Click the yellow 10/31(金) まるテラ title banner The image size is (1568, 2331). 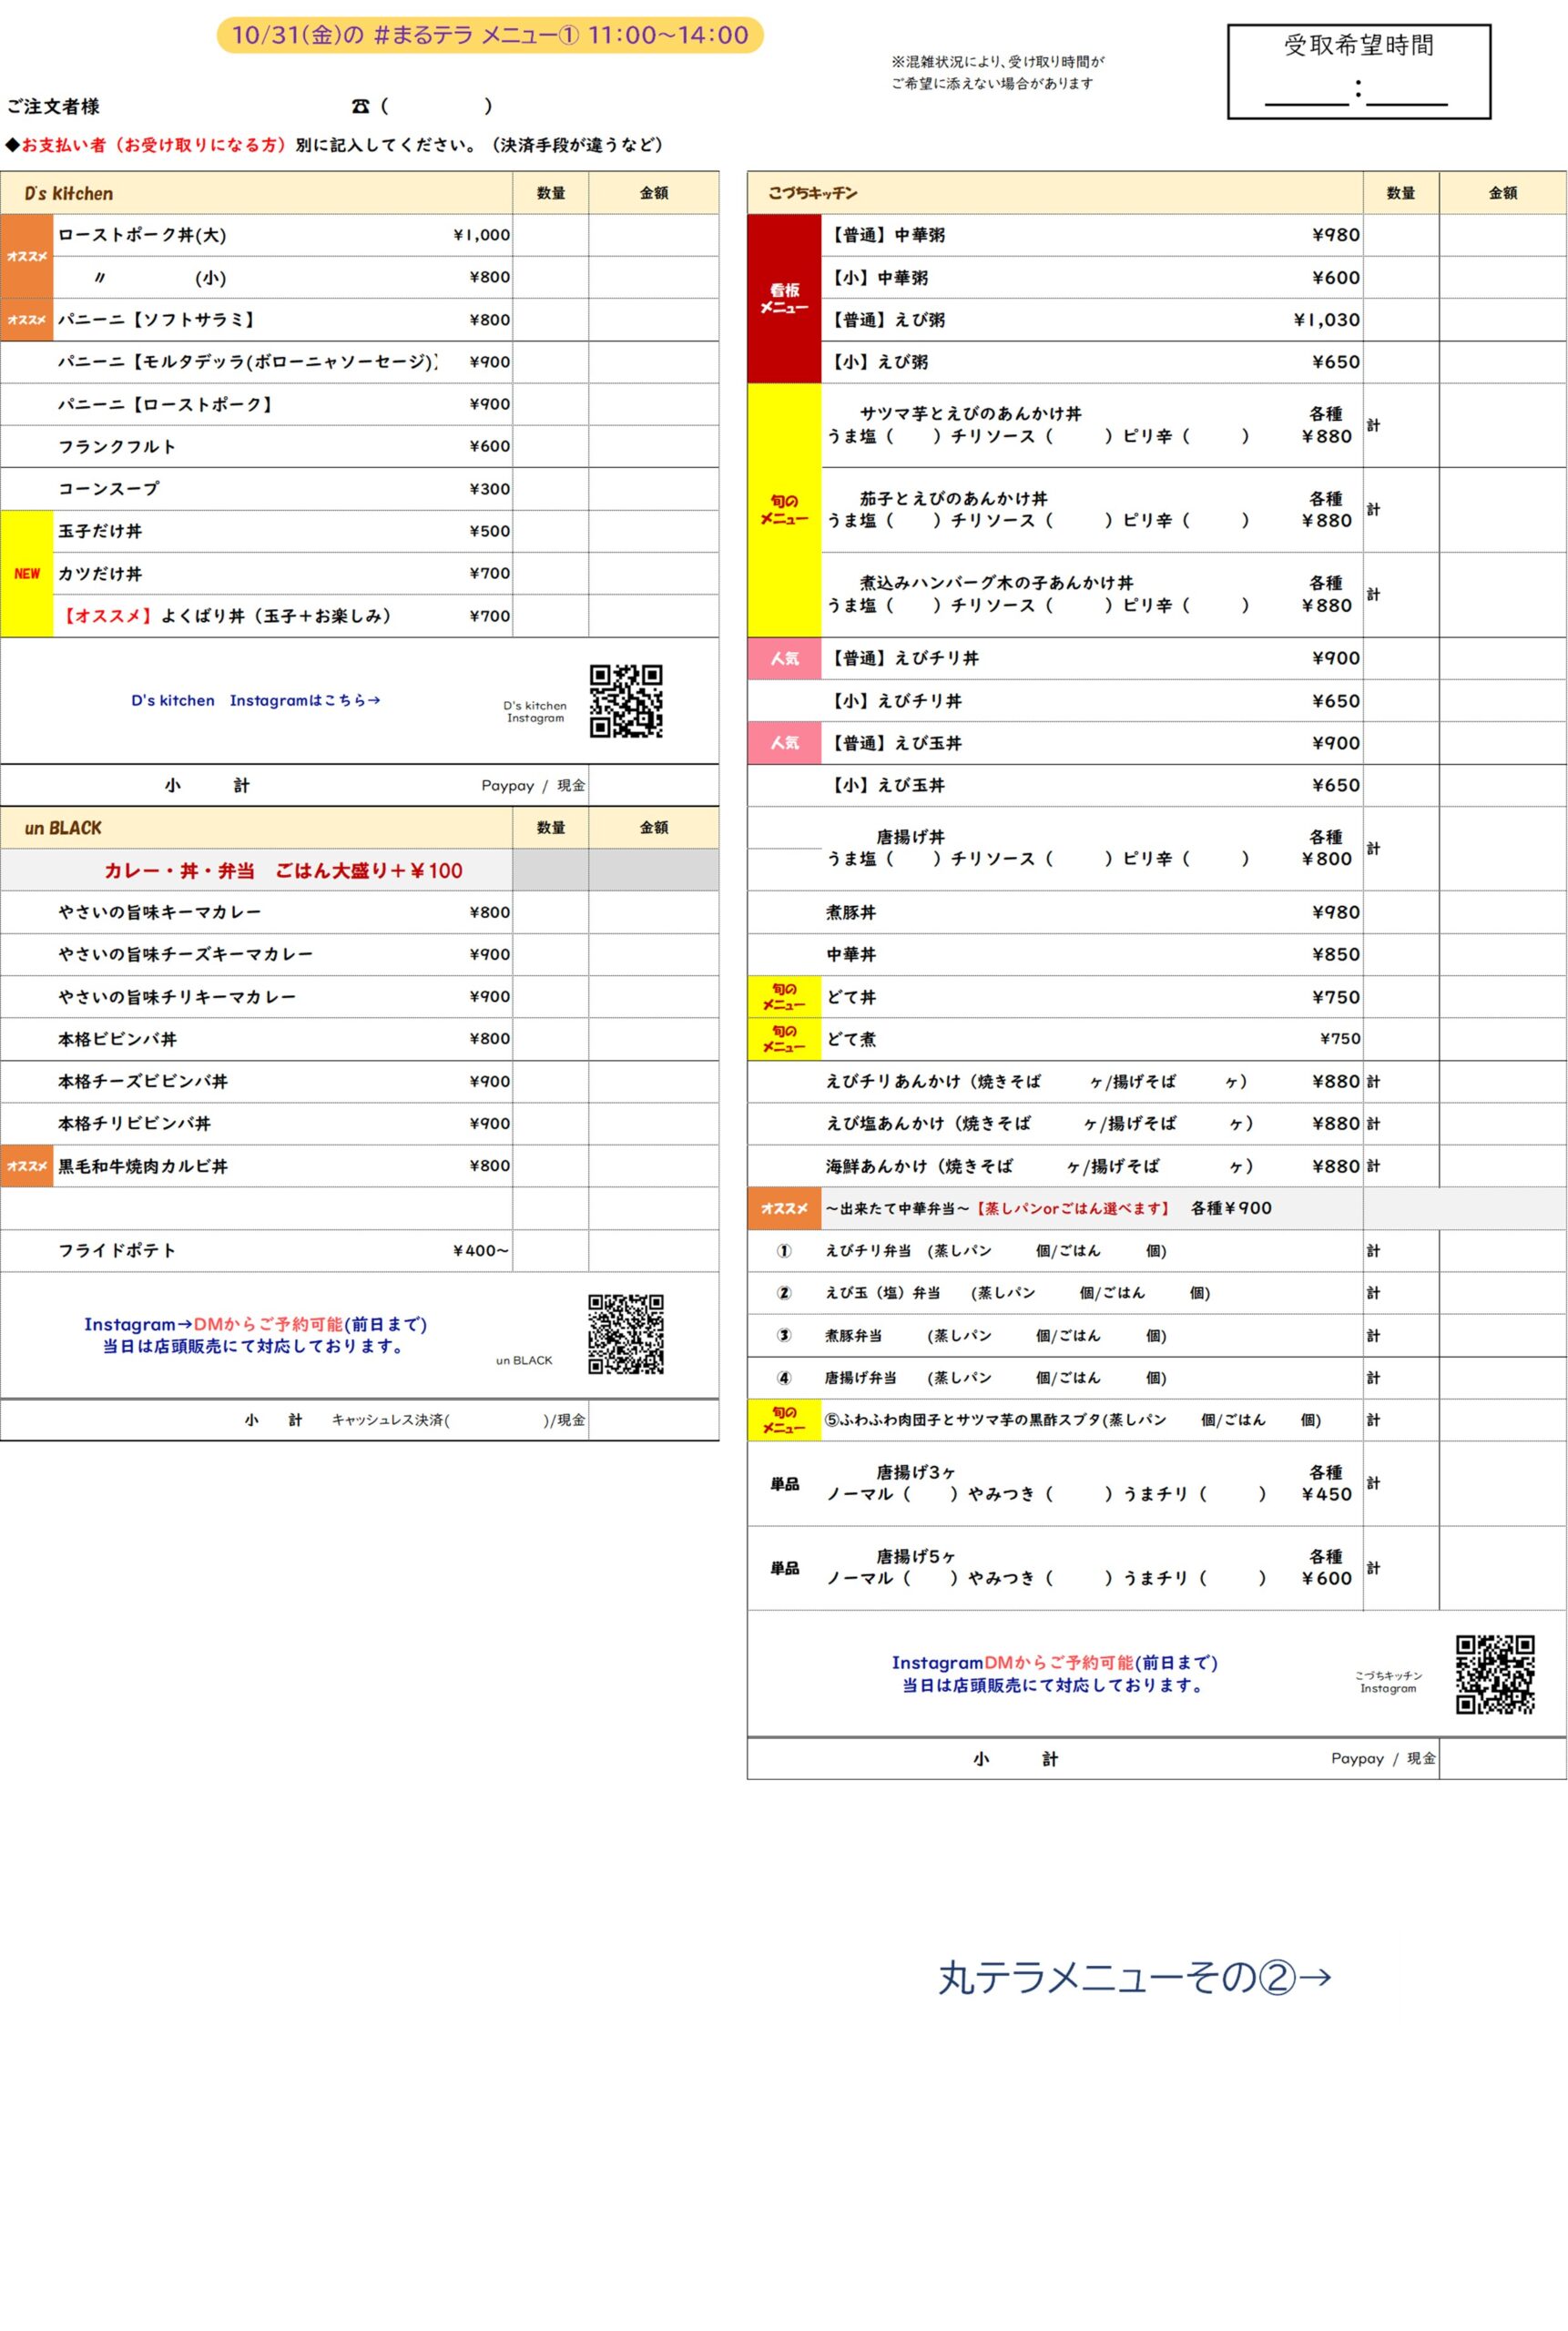(x=490, y=35)
